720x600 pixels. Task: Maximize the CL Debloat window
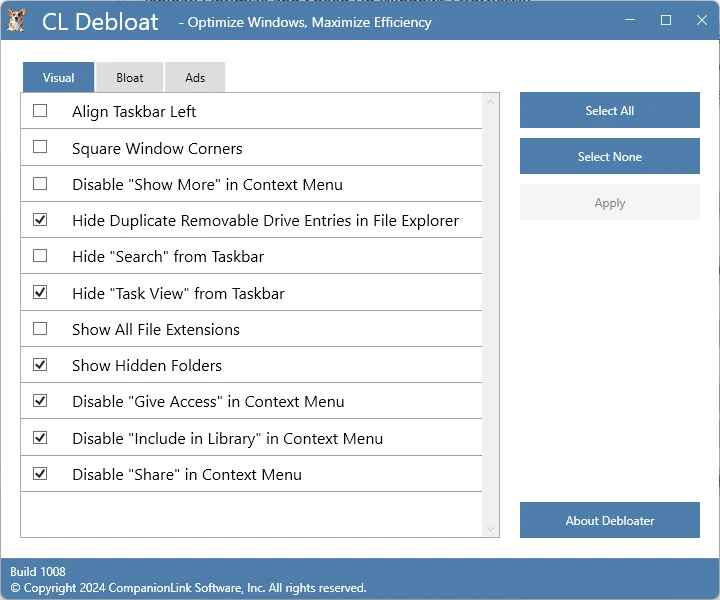[x=665, y=20]
